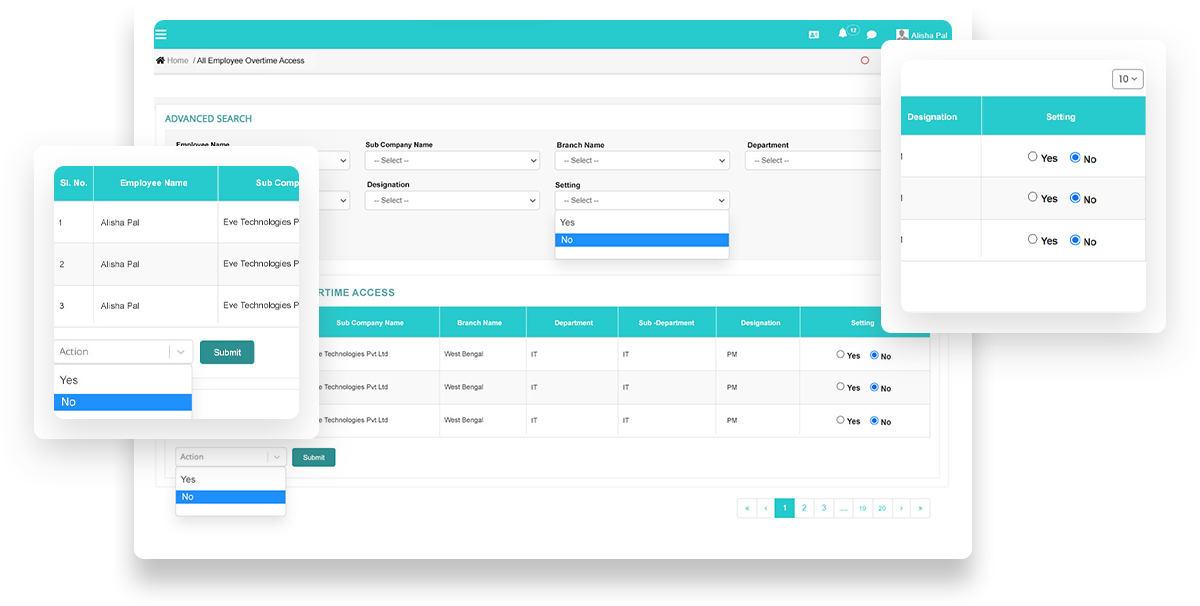This screenshot has width=1200, height=606.
Task: Click Submit button in the left panel
Action: point(227,352)
